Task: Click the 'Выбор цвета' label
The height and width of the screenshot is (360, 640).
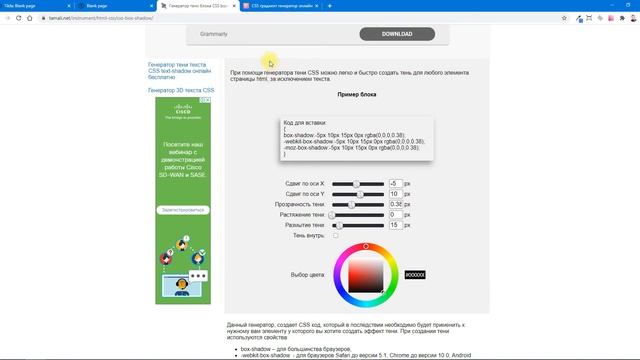Action: coord(307,275)
